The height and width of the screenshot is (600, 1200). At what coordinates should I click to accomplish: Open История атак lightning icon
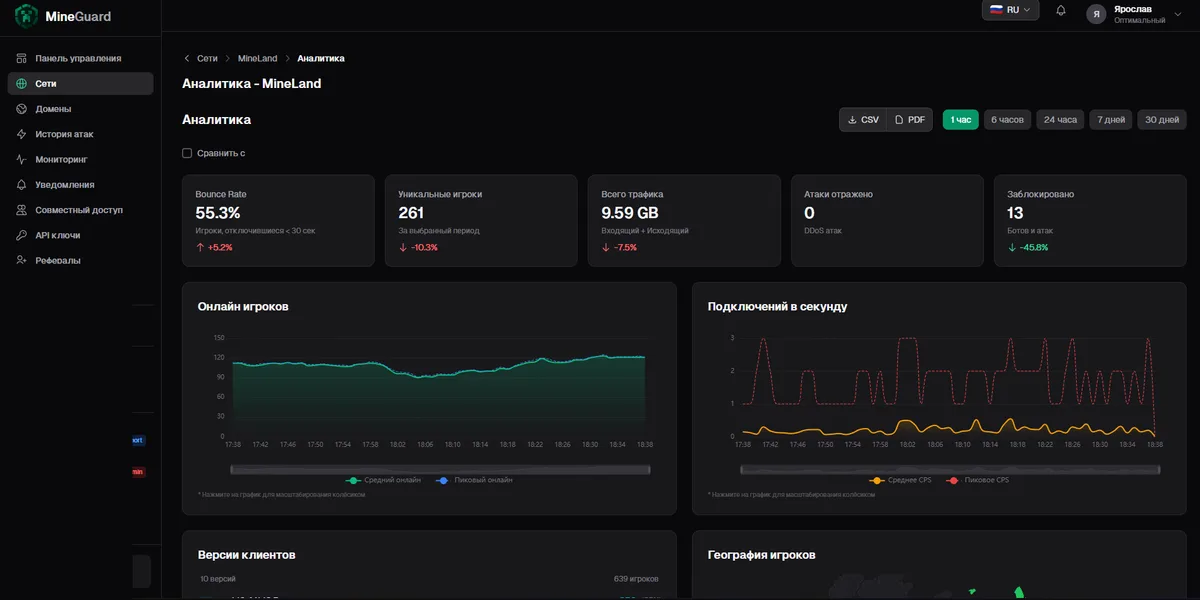tap(22, 134)
